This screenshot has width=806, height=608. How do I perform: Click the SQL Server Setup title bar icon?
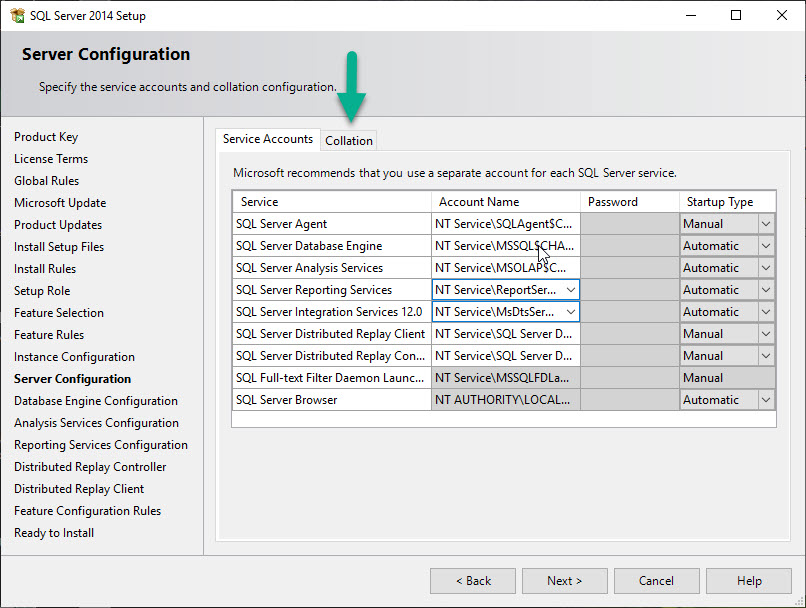(17, 15)
